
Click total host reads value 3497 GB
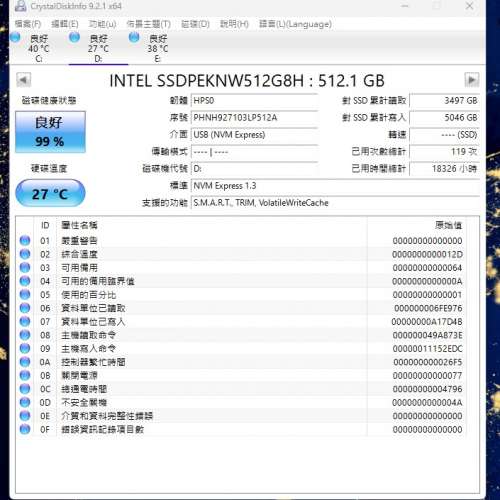click(x=445, y=101)
